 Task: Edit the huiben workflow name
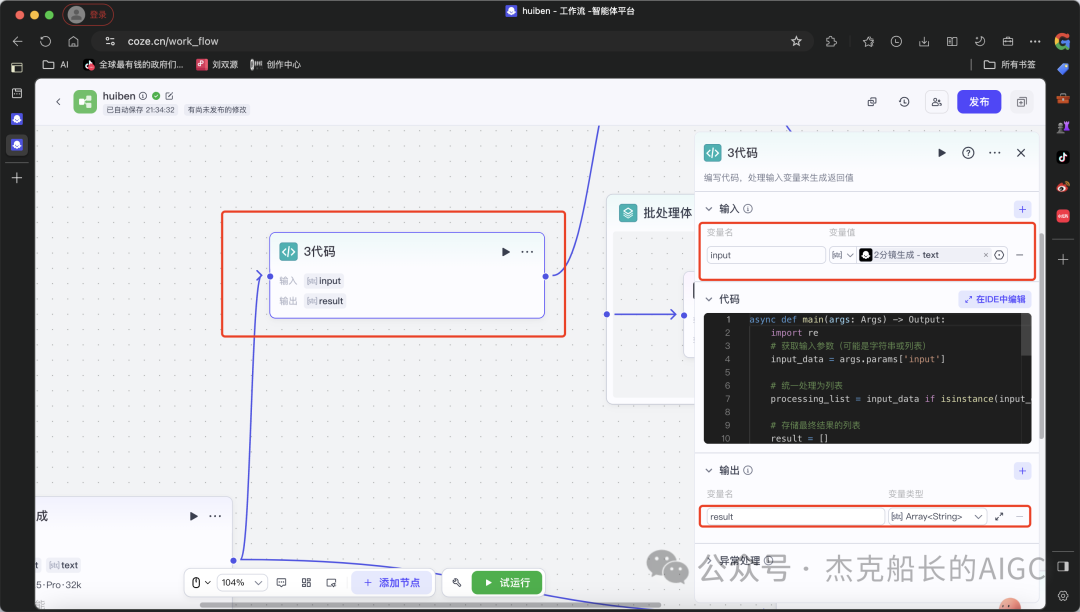pos(169,96)
